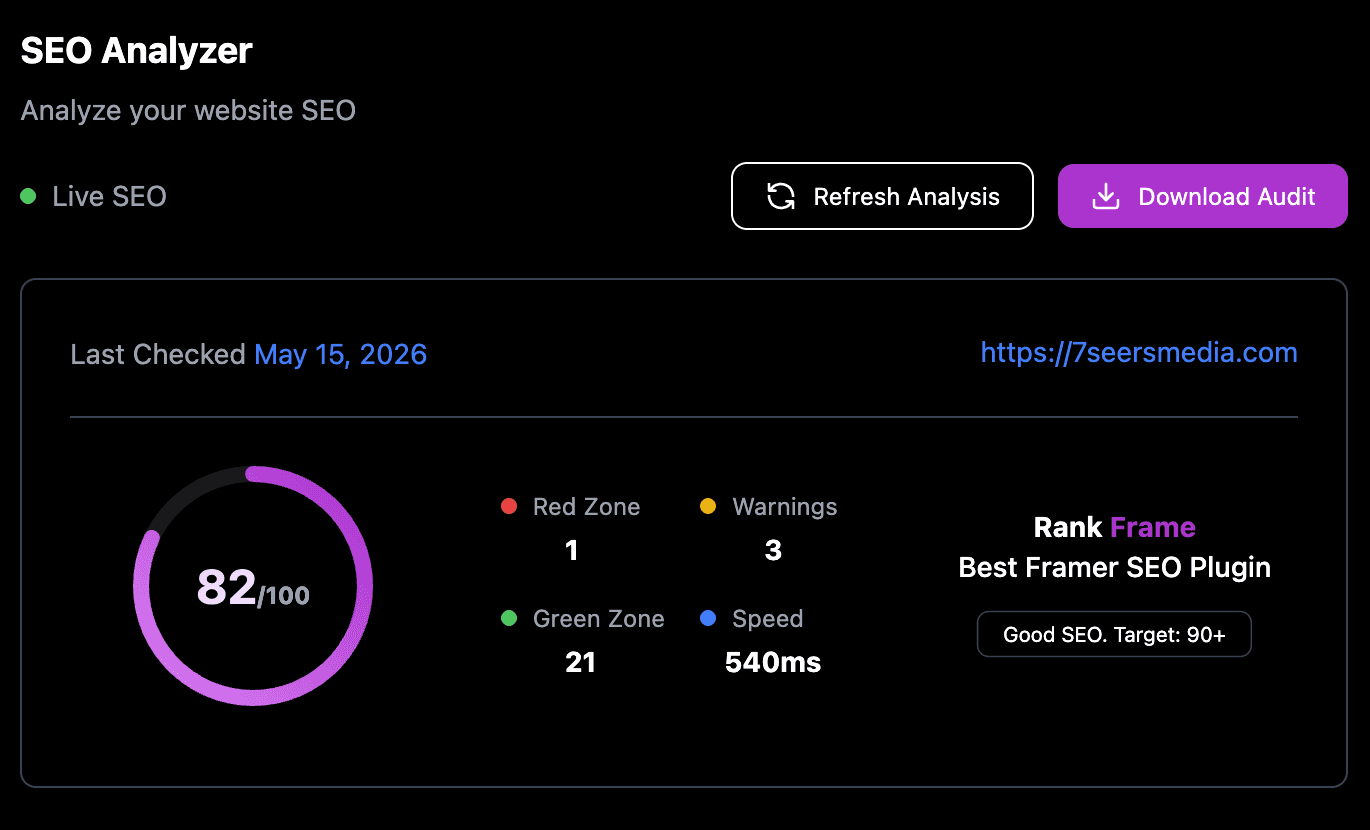Click the Last Checked label
Viewport: 1370px width, 830px height.
coord(158,354)
